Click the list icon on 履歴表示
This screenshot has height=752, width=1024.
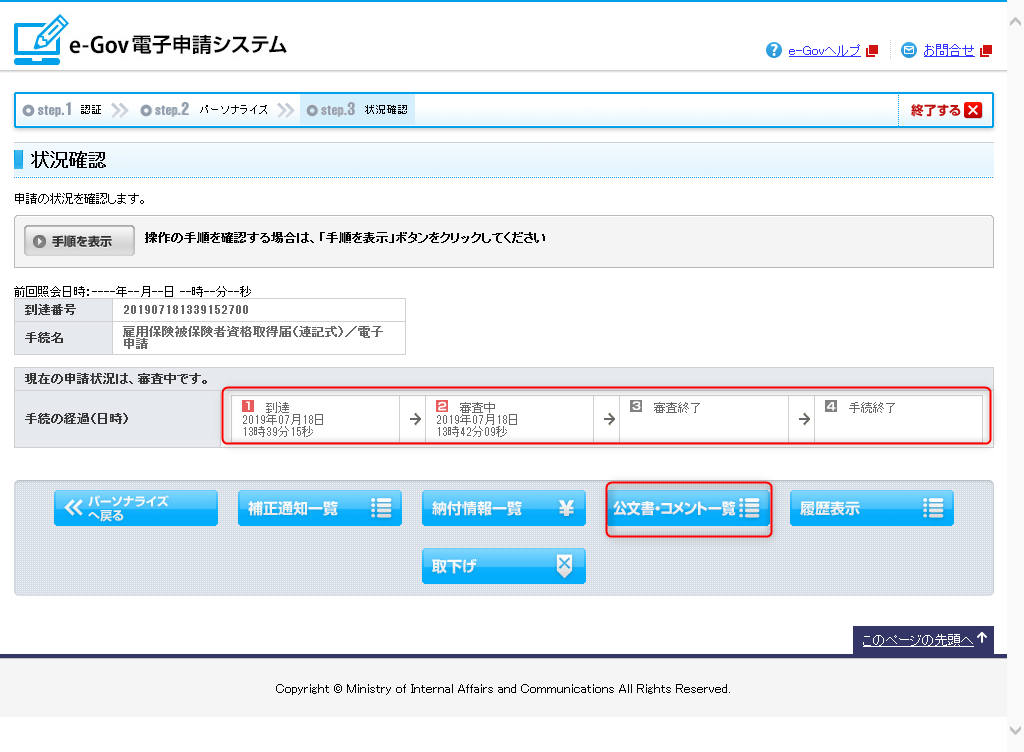coord(934,508)
